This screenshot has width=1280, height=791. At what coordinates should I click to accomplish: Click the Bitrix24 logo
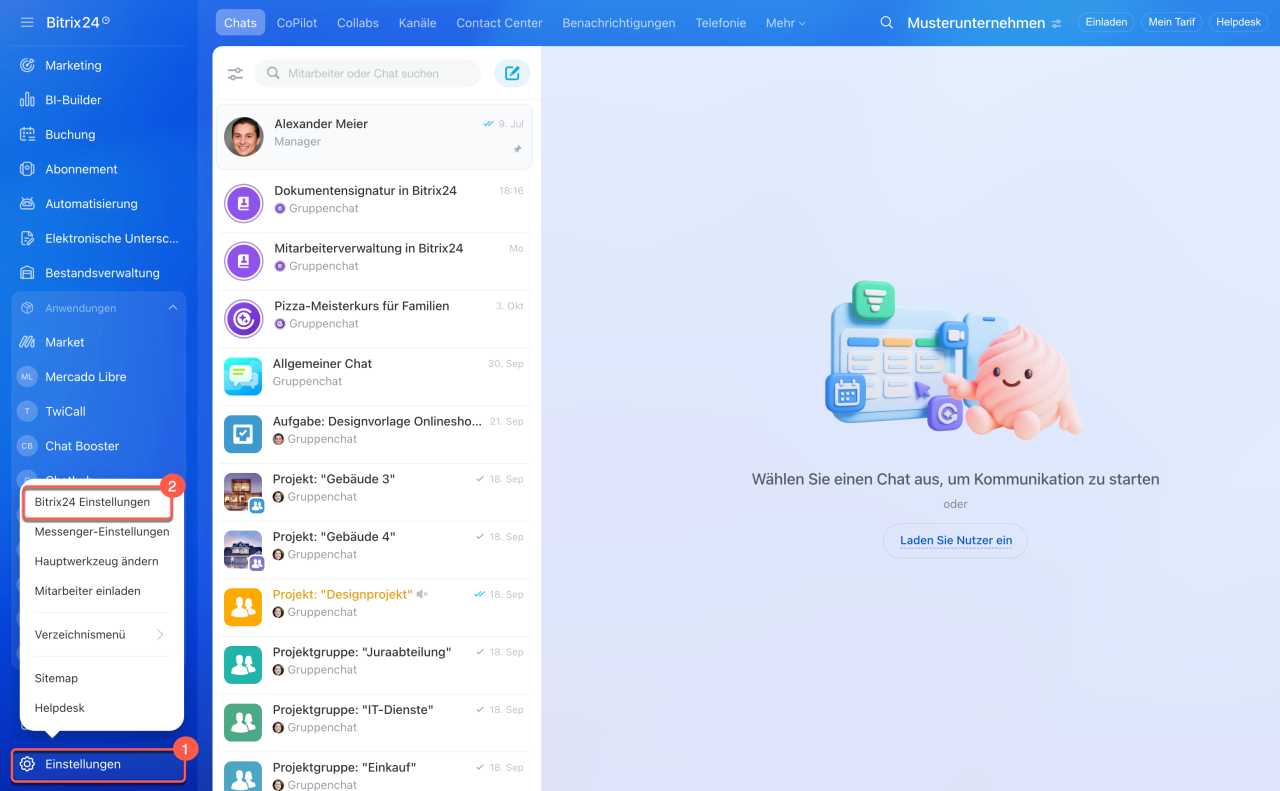click(78, 22)
